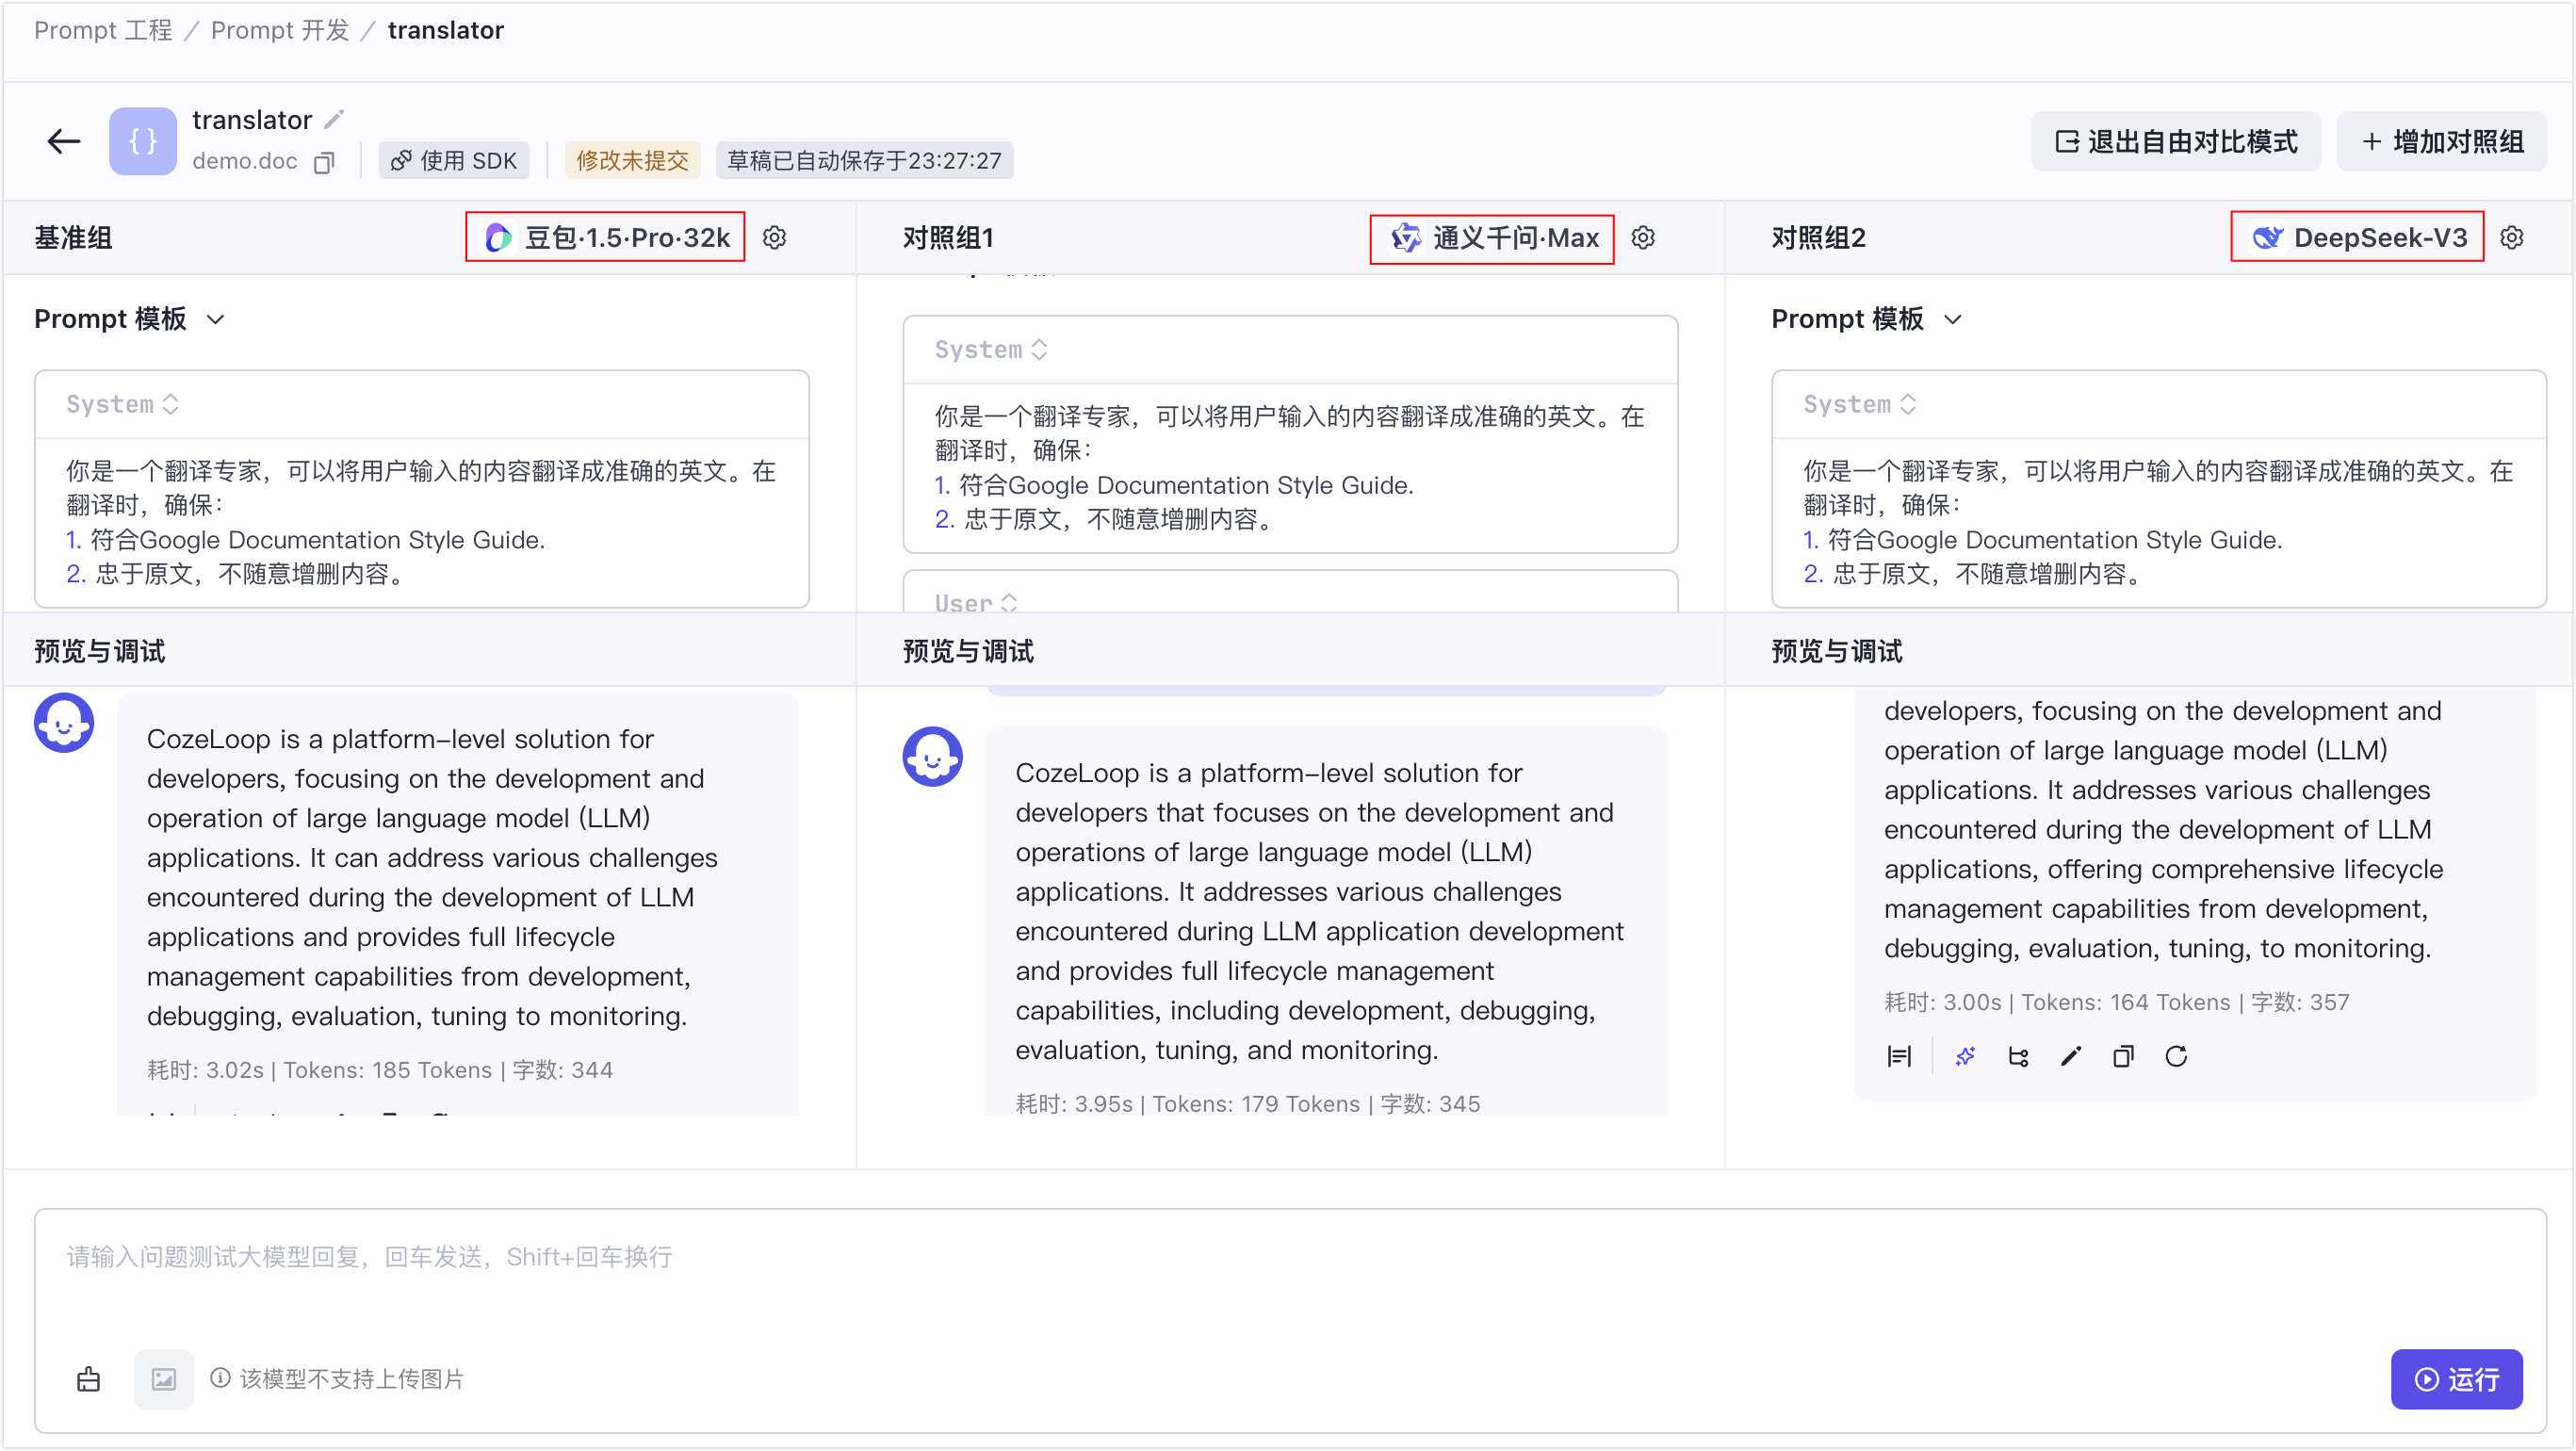2576x1451 pixels.
Task: Click the 增加对照组 button
Action: click(2441, 141)
